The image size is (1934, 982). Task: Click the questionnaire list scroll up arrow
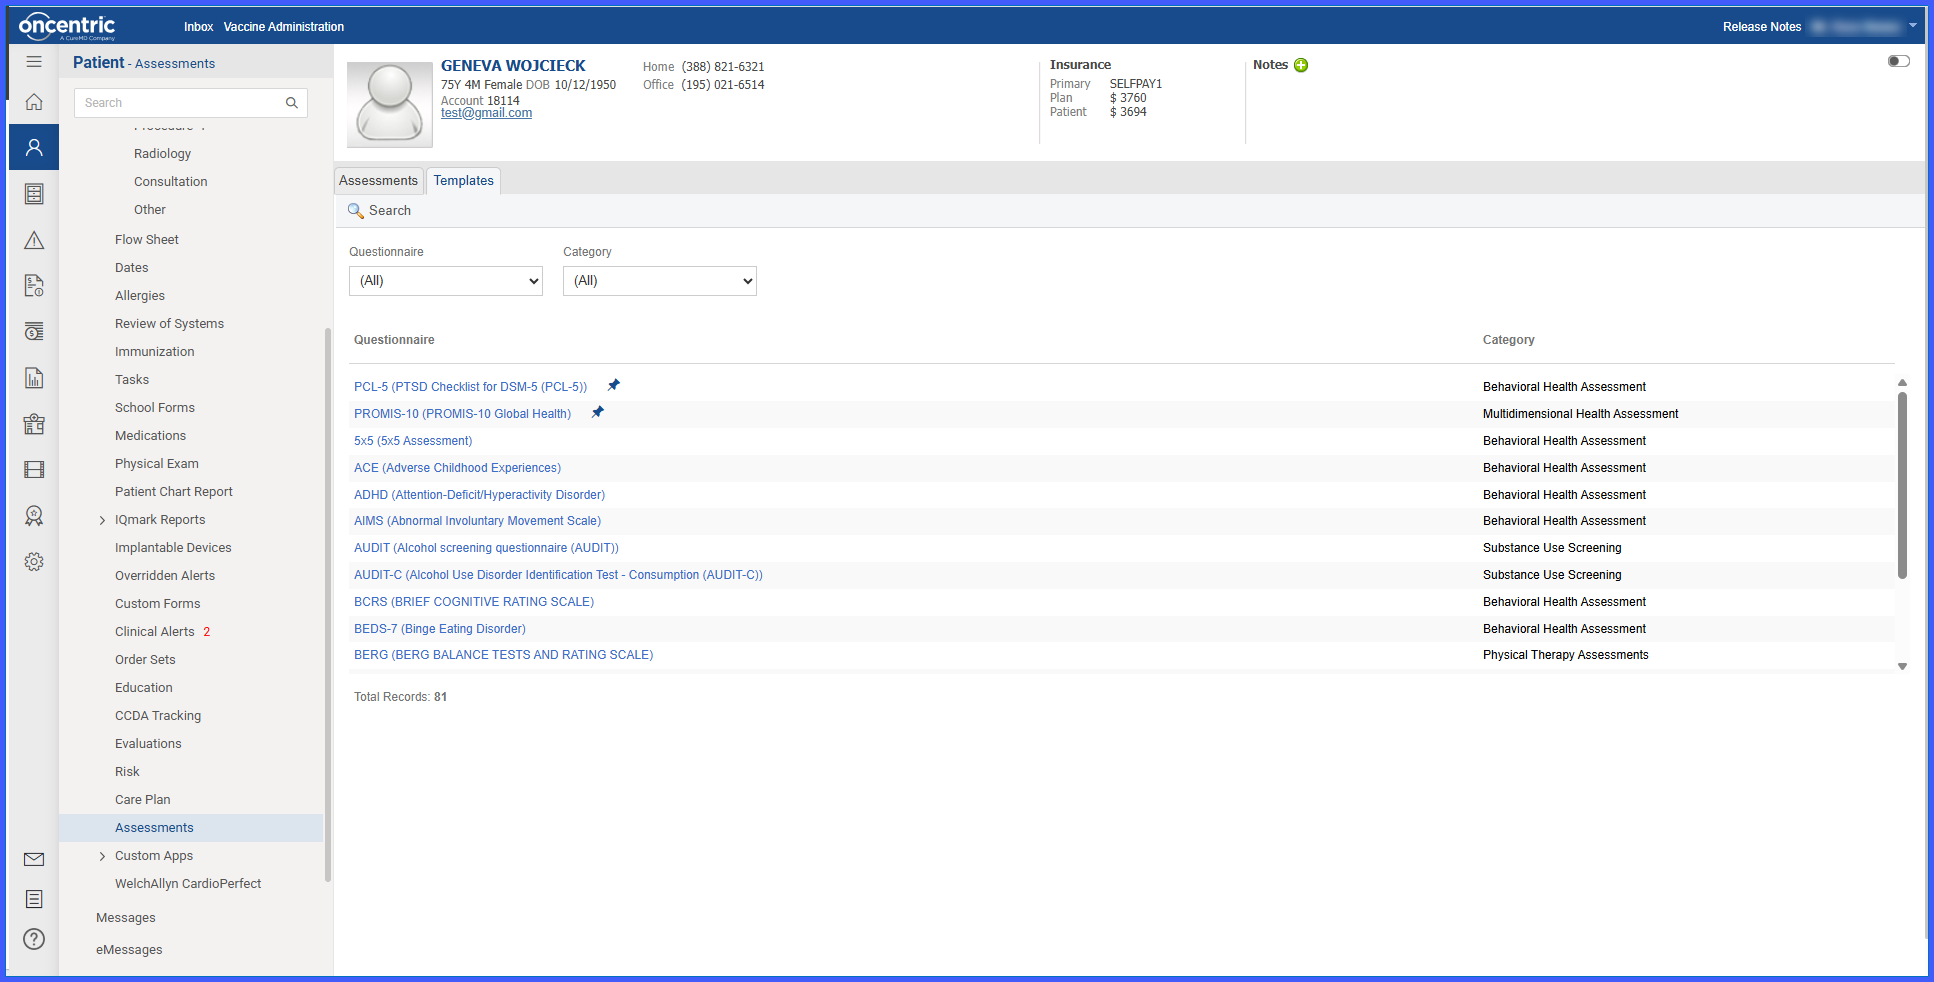(1902, 383)
